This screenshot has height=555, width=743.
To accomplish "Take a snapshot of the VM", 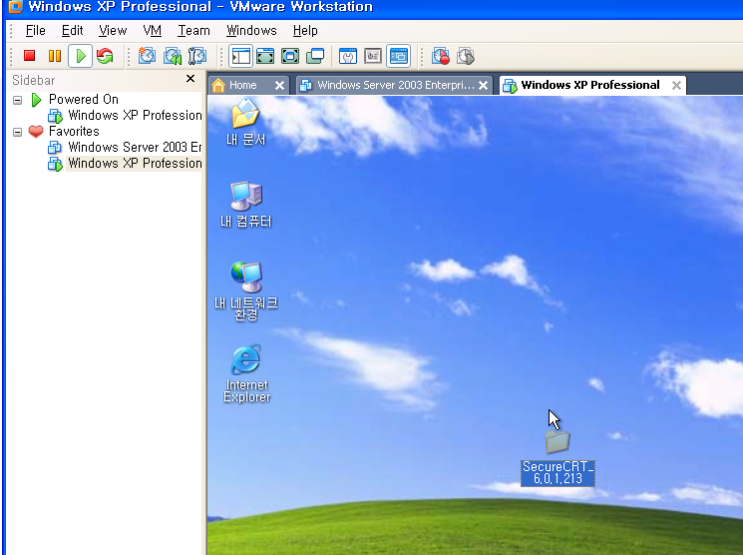I will (x=147, y=56).
